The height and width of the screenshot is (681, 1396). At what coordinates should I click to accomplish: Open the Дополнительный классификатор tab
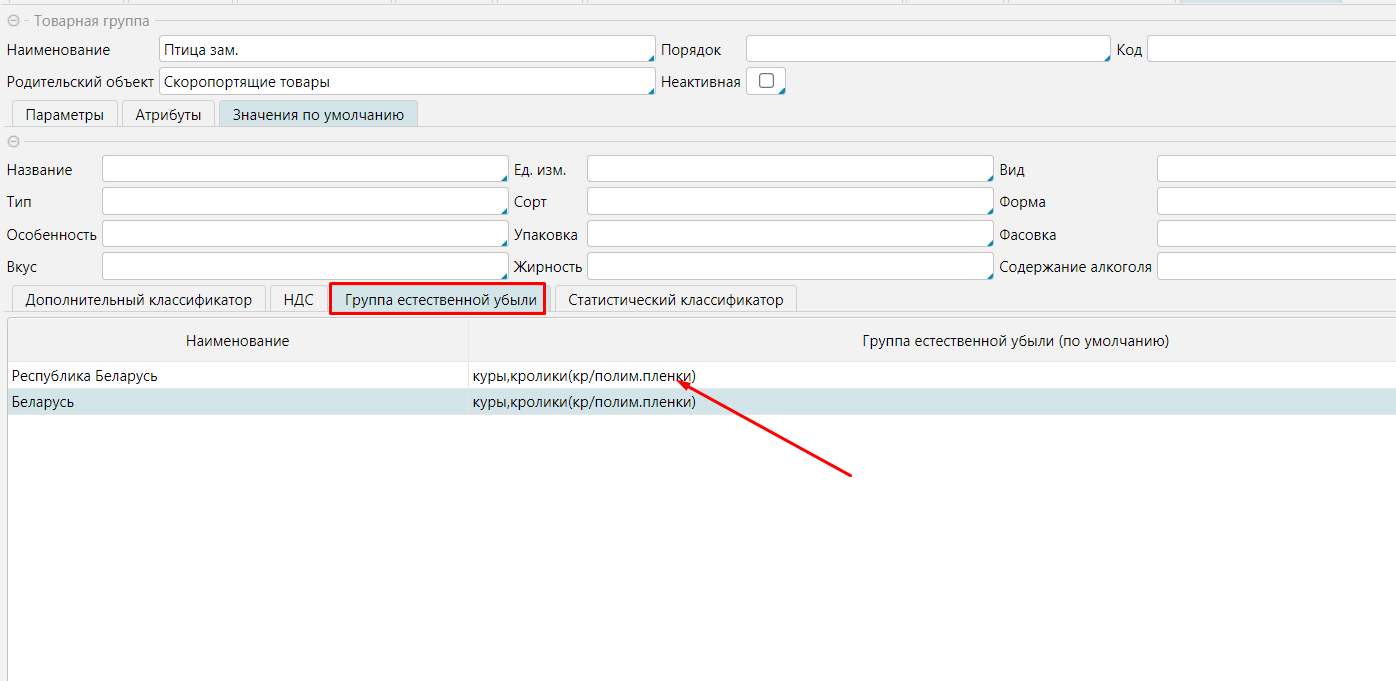pos(138,299)
